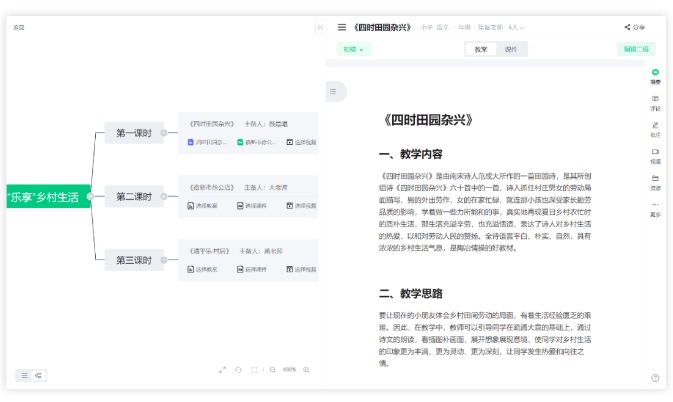Choose video option in 第一课时 card
673x402 pixels.
coord(301,142)
